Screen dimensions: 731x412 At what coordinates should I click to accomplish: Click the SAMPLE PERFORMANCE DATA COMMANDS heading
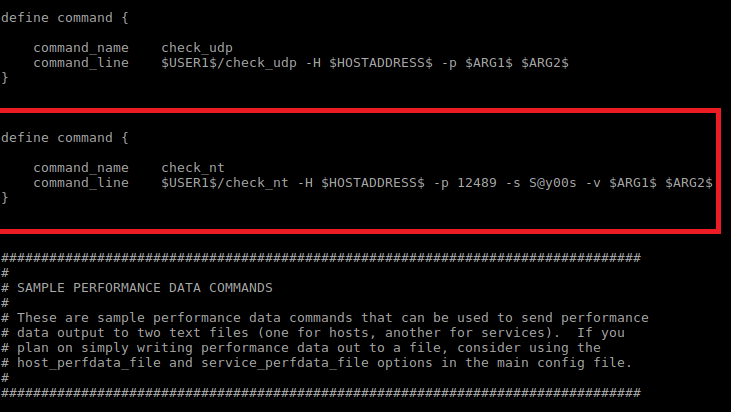pos(144,287)
